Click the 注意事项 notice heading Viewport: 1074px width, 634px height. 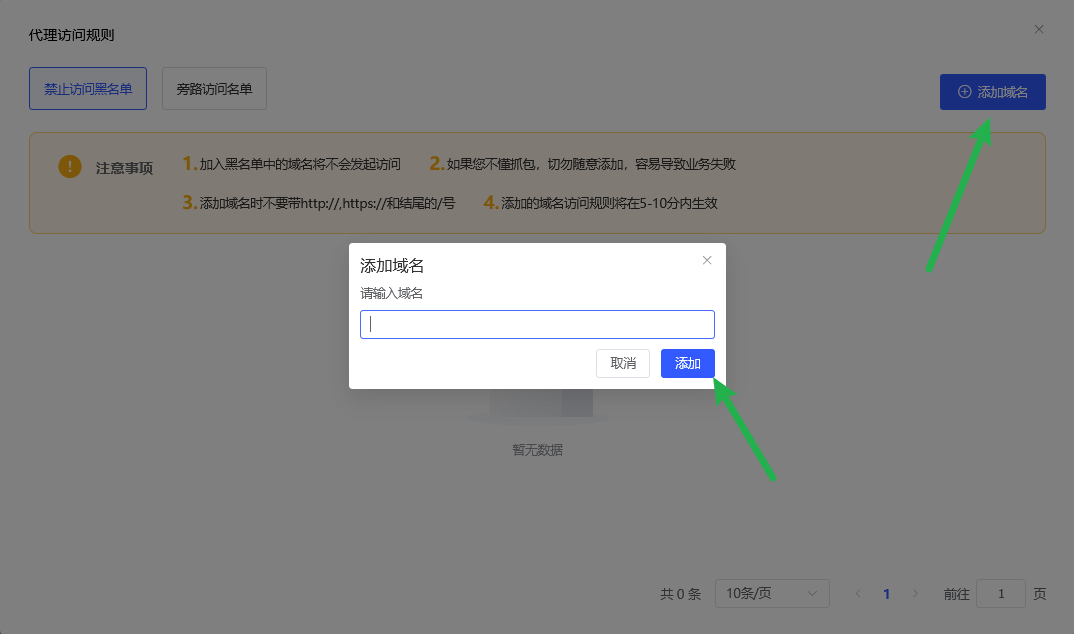tap(124, 168)
